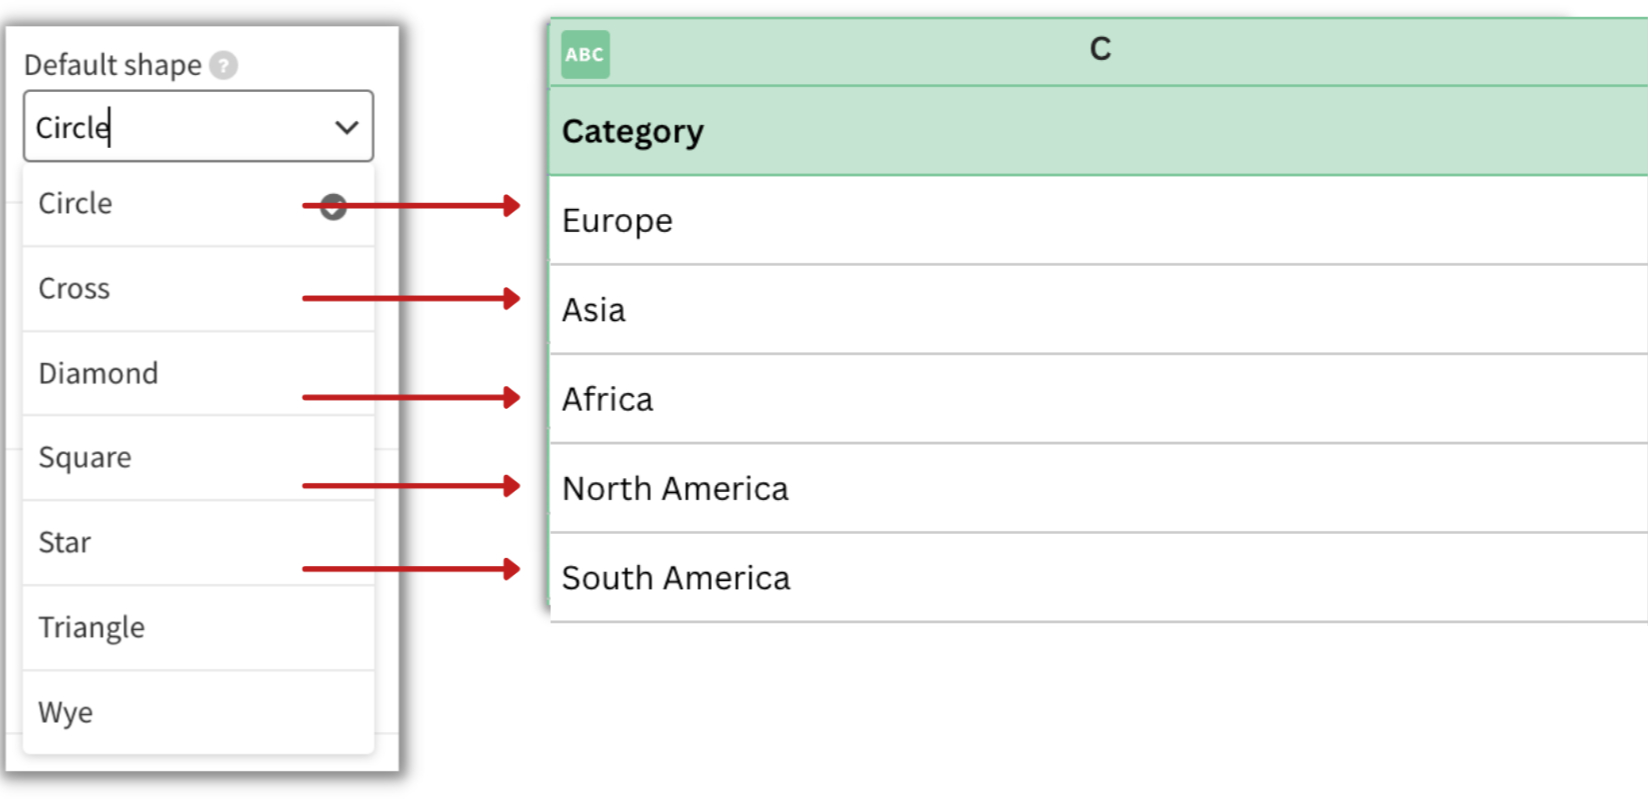Pick the Wye shape option
The image size is (1648, 799).
(66, 713)
